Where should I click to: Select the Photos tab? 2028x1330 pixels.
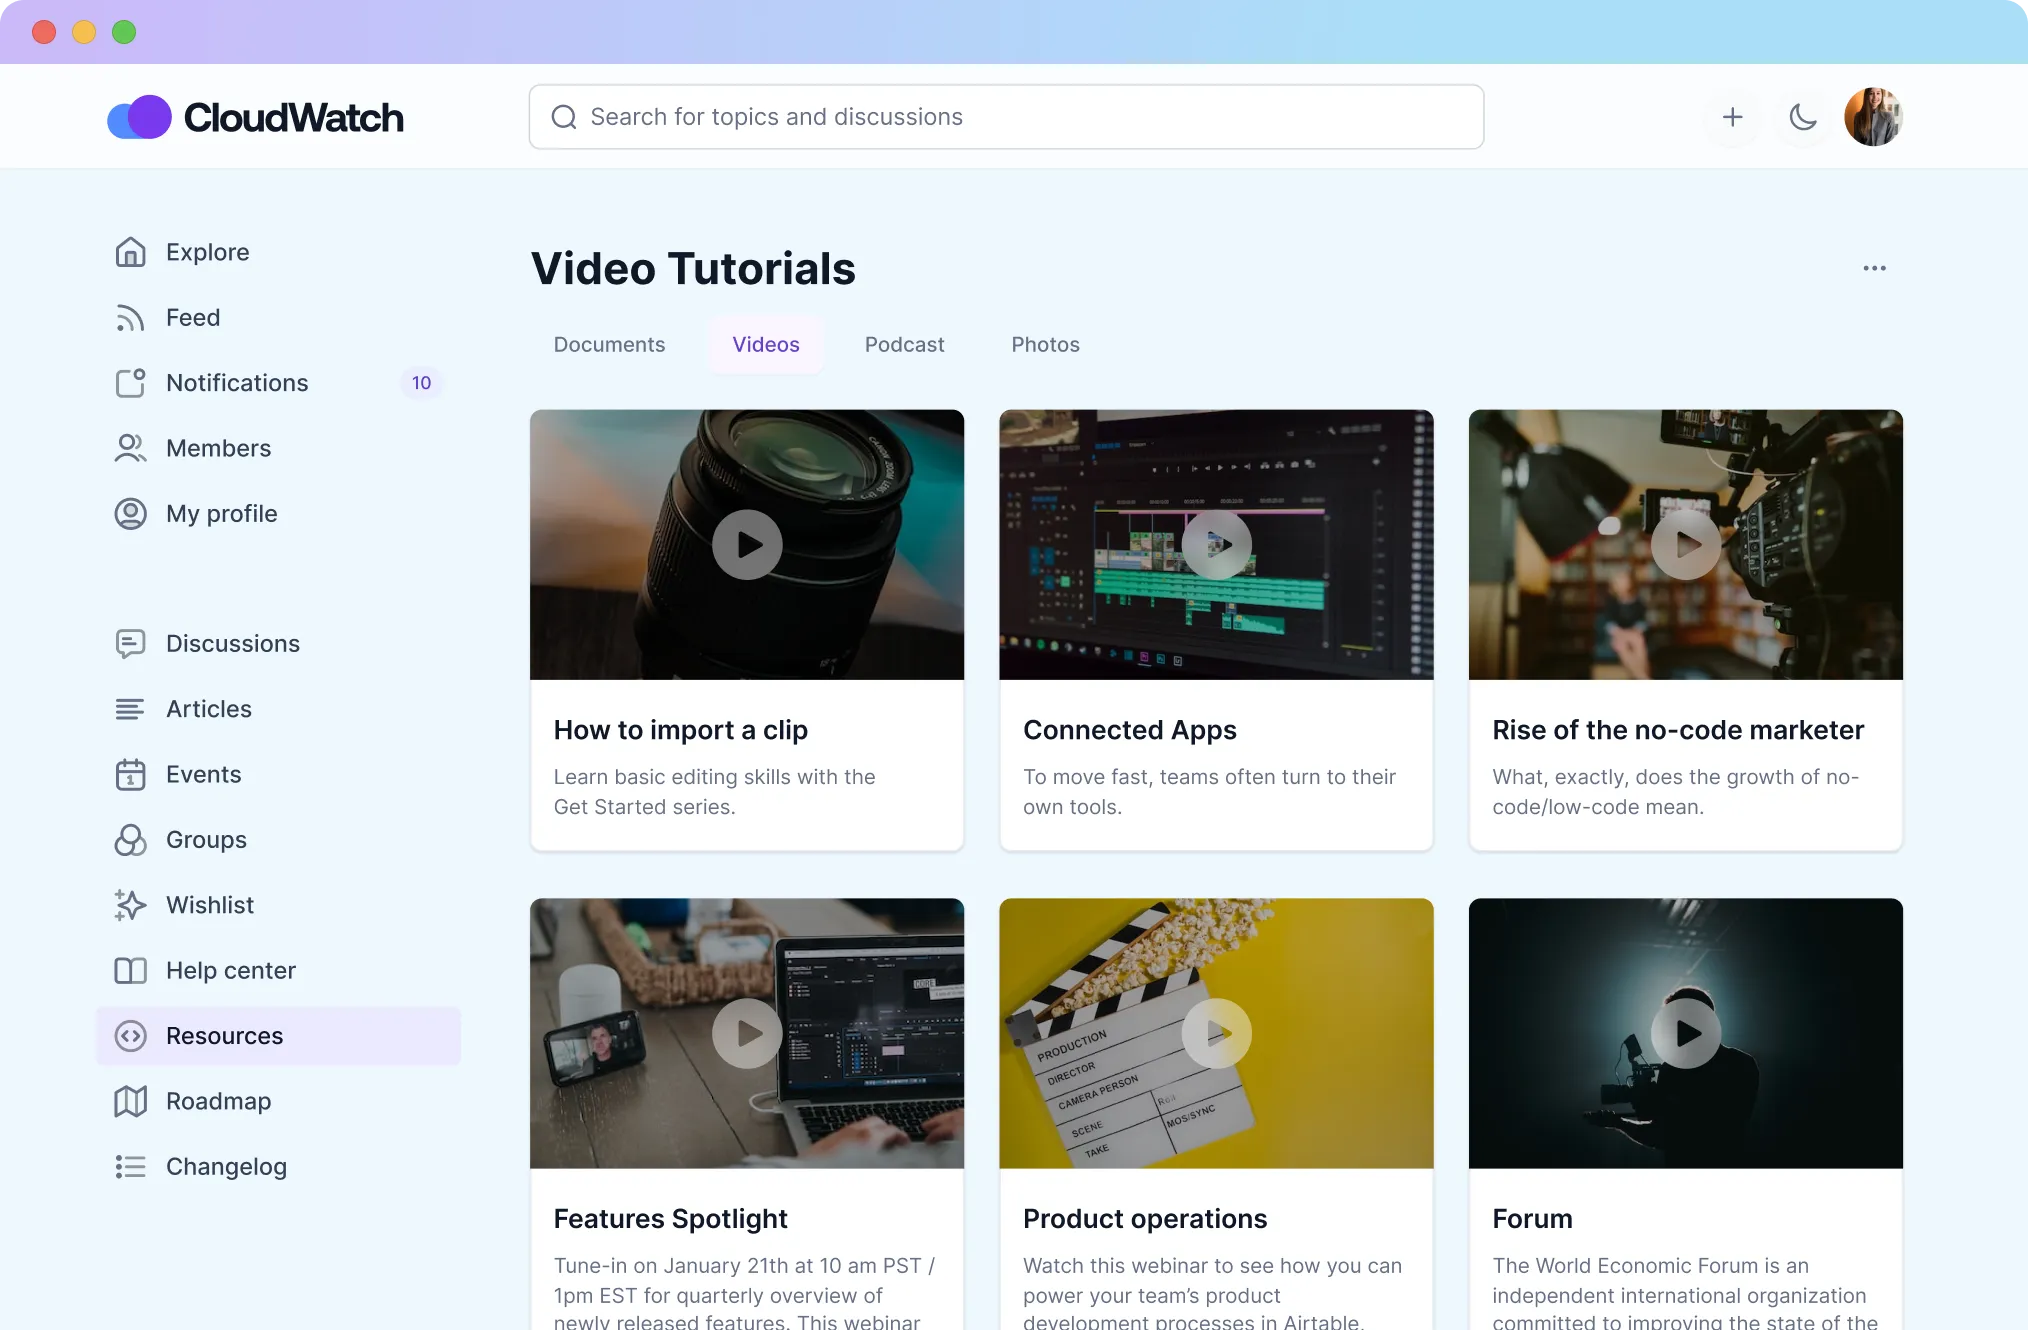(x=1045, y=344)
